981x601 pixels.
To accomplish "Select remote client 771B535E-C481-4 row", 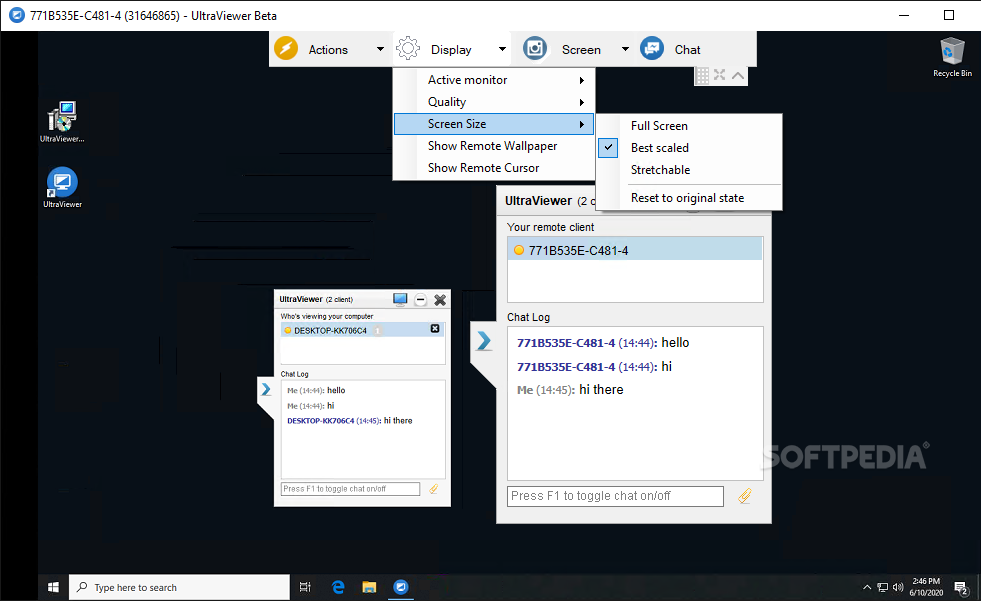I will click(x=634, y=250).
